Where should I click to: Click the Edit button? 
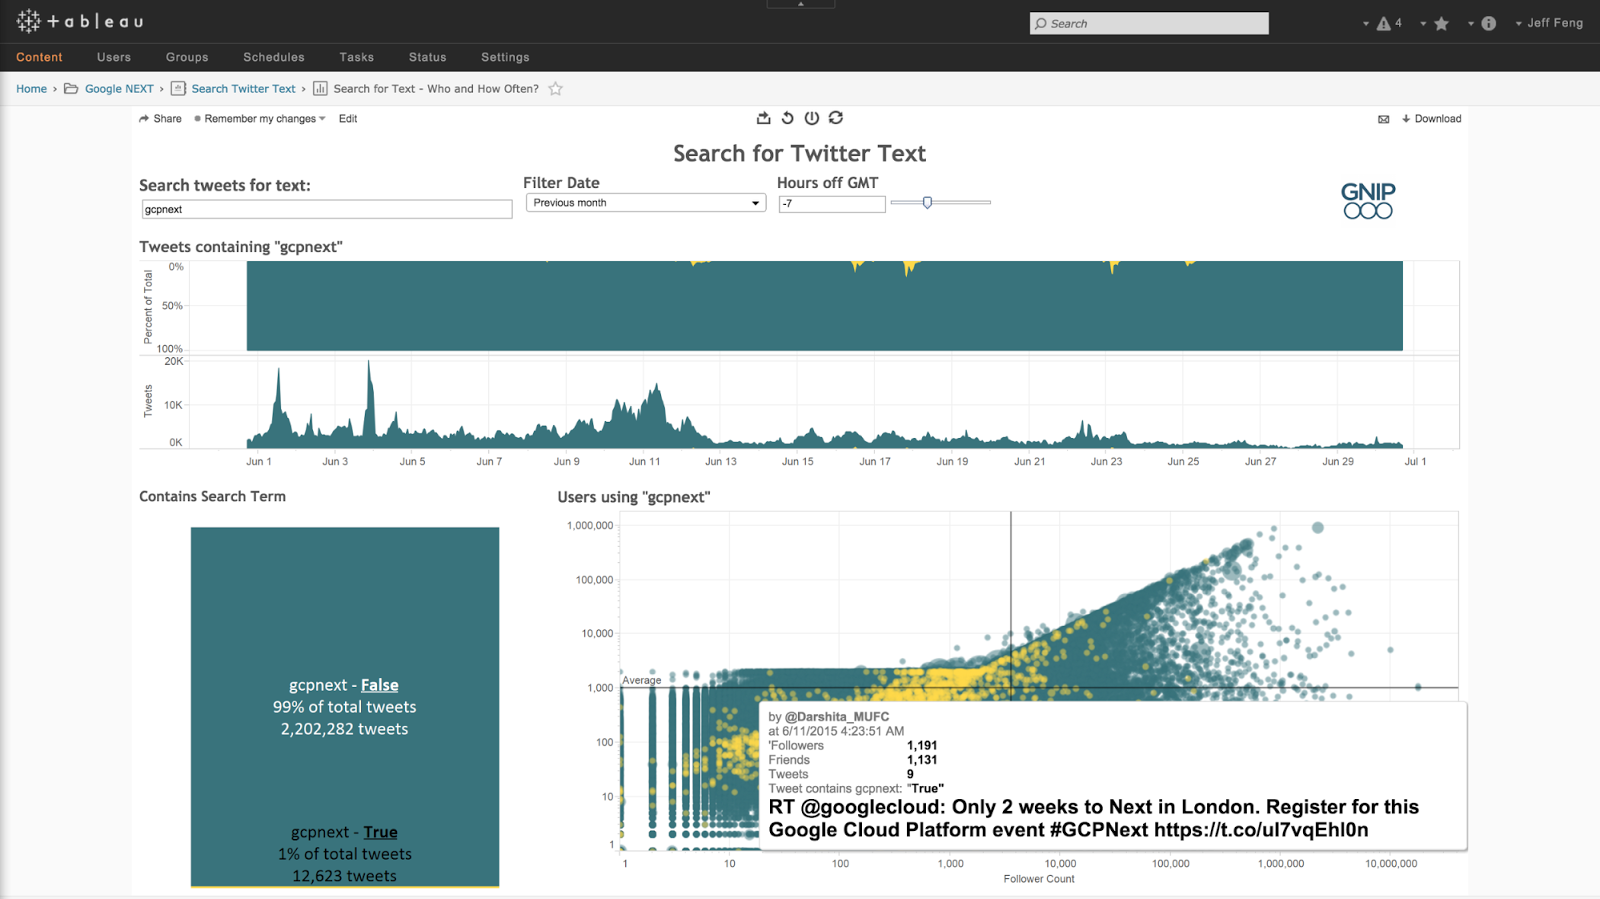[x=348, y=119]
